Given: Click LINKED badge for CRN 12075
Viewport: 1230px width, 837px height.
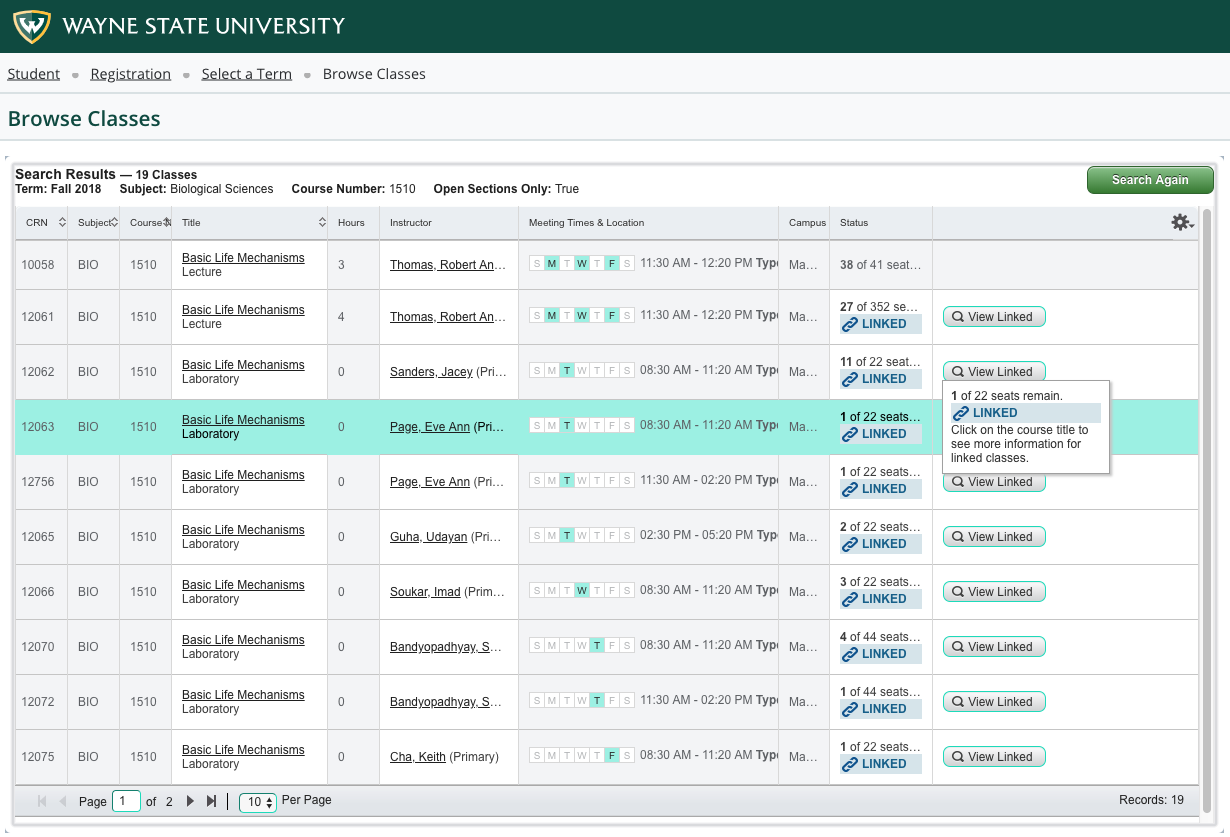Looking at the screenshot, I should coord(881,764).
